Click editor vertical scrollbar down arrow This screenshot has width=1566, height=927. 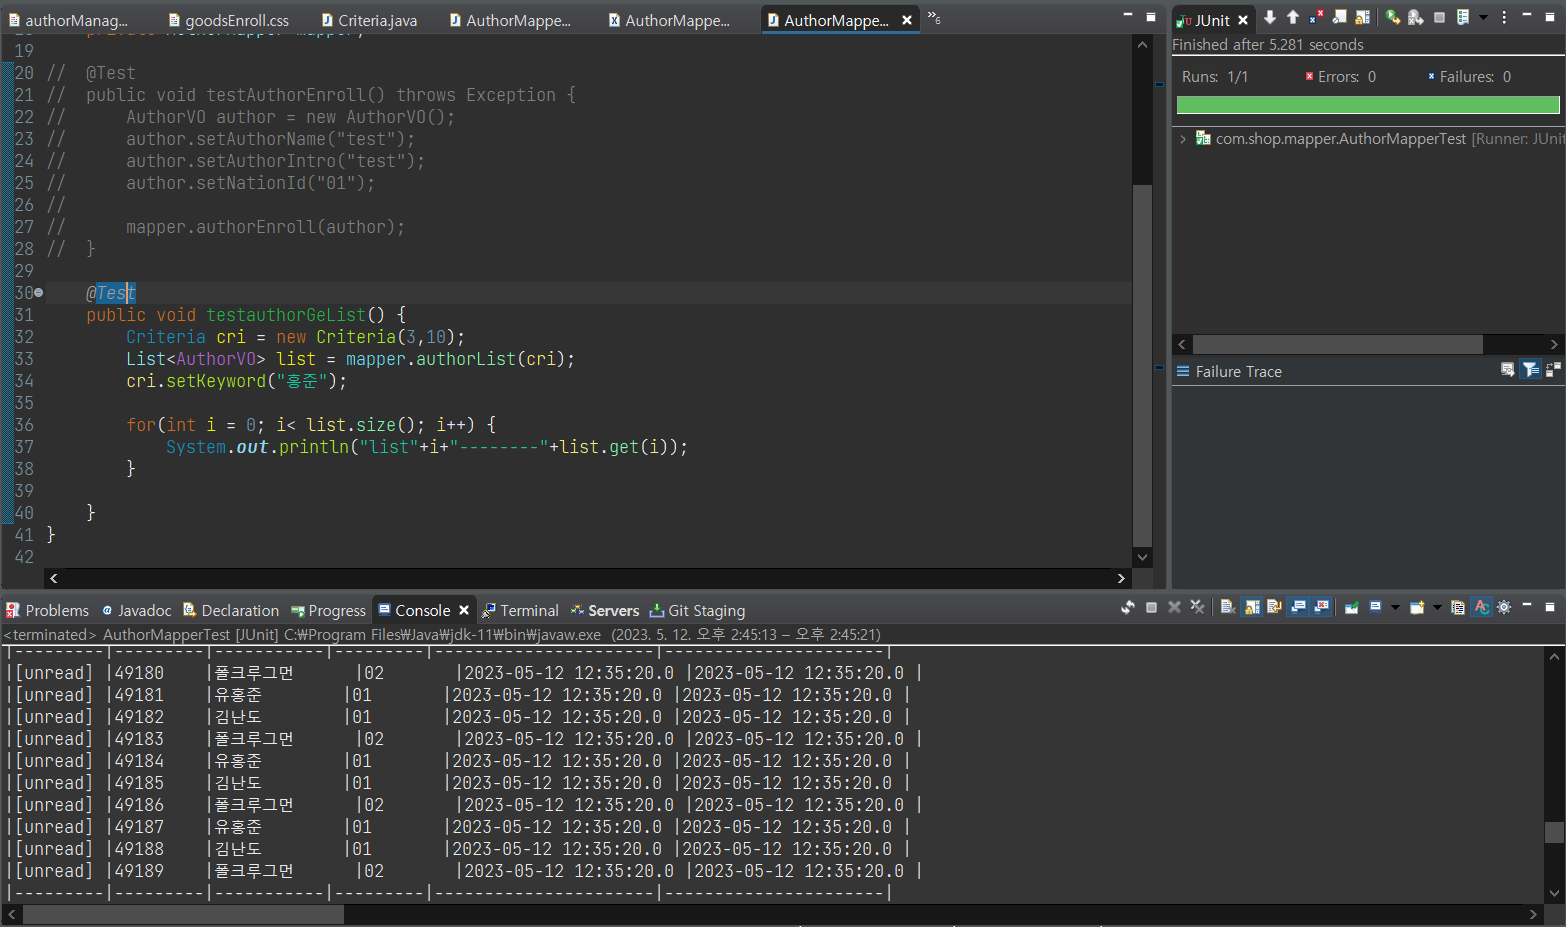1142,557
